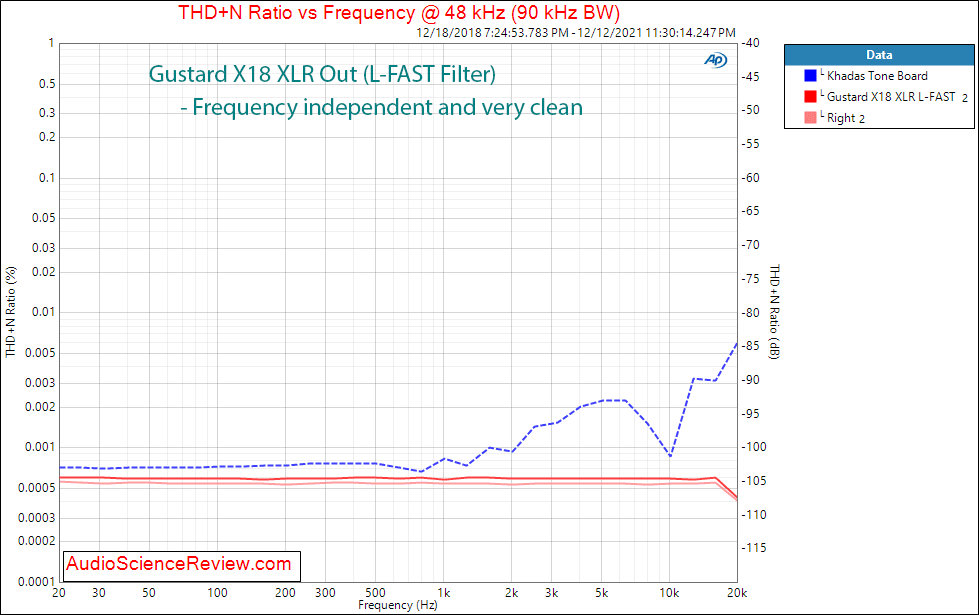The height and width of the screenshot is (615, 979).
Task: Click the -100 dB tick label
Action: pos(754,447)
